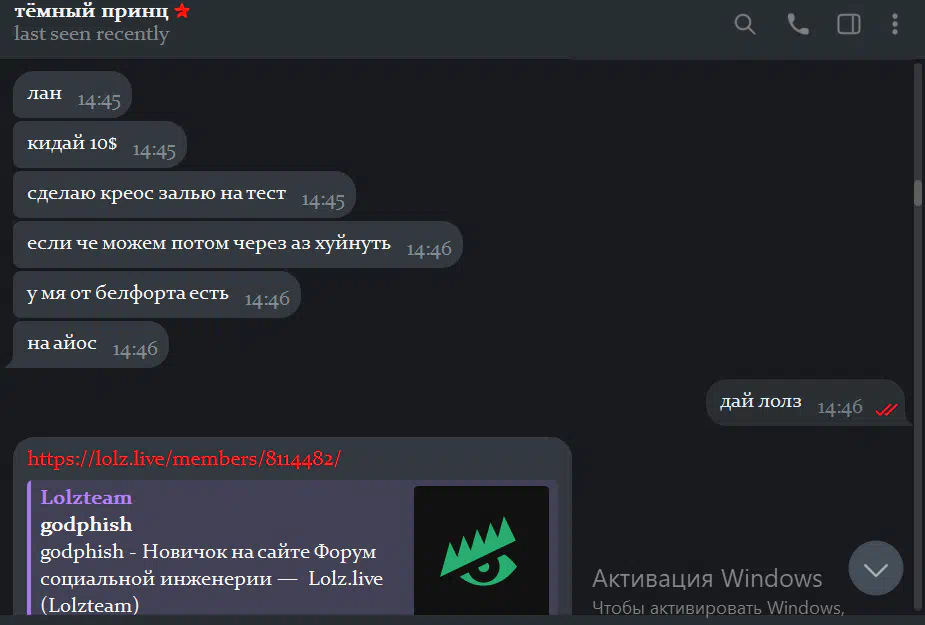Click the last seen recently status
The image size is (925, 625).
(x=91, y=34)
